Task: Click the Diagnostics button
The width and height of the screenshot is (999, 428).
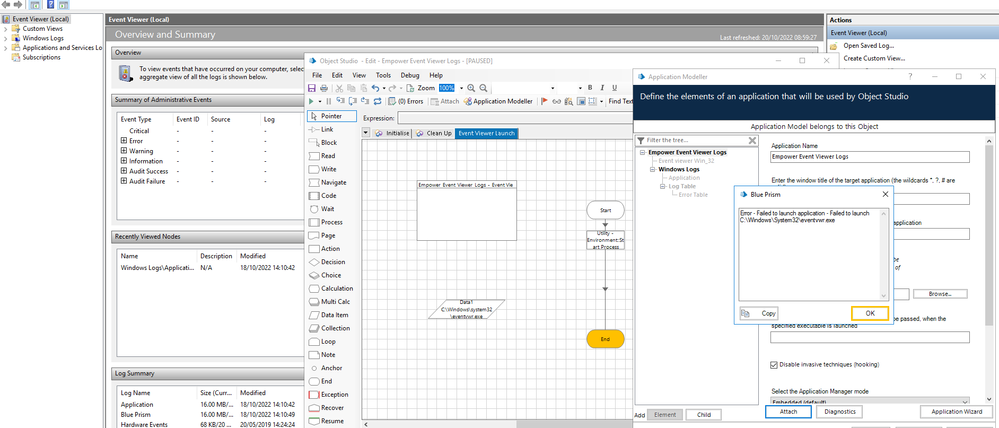Action: click(x=842, y=411)
